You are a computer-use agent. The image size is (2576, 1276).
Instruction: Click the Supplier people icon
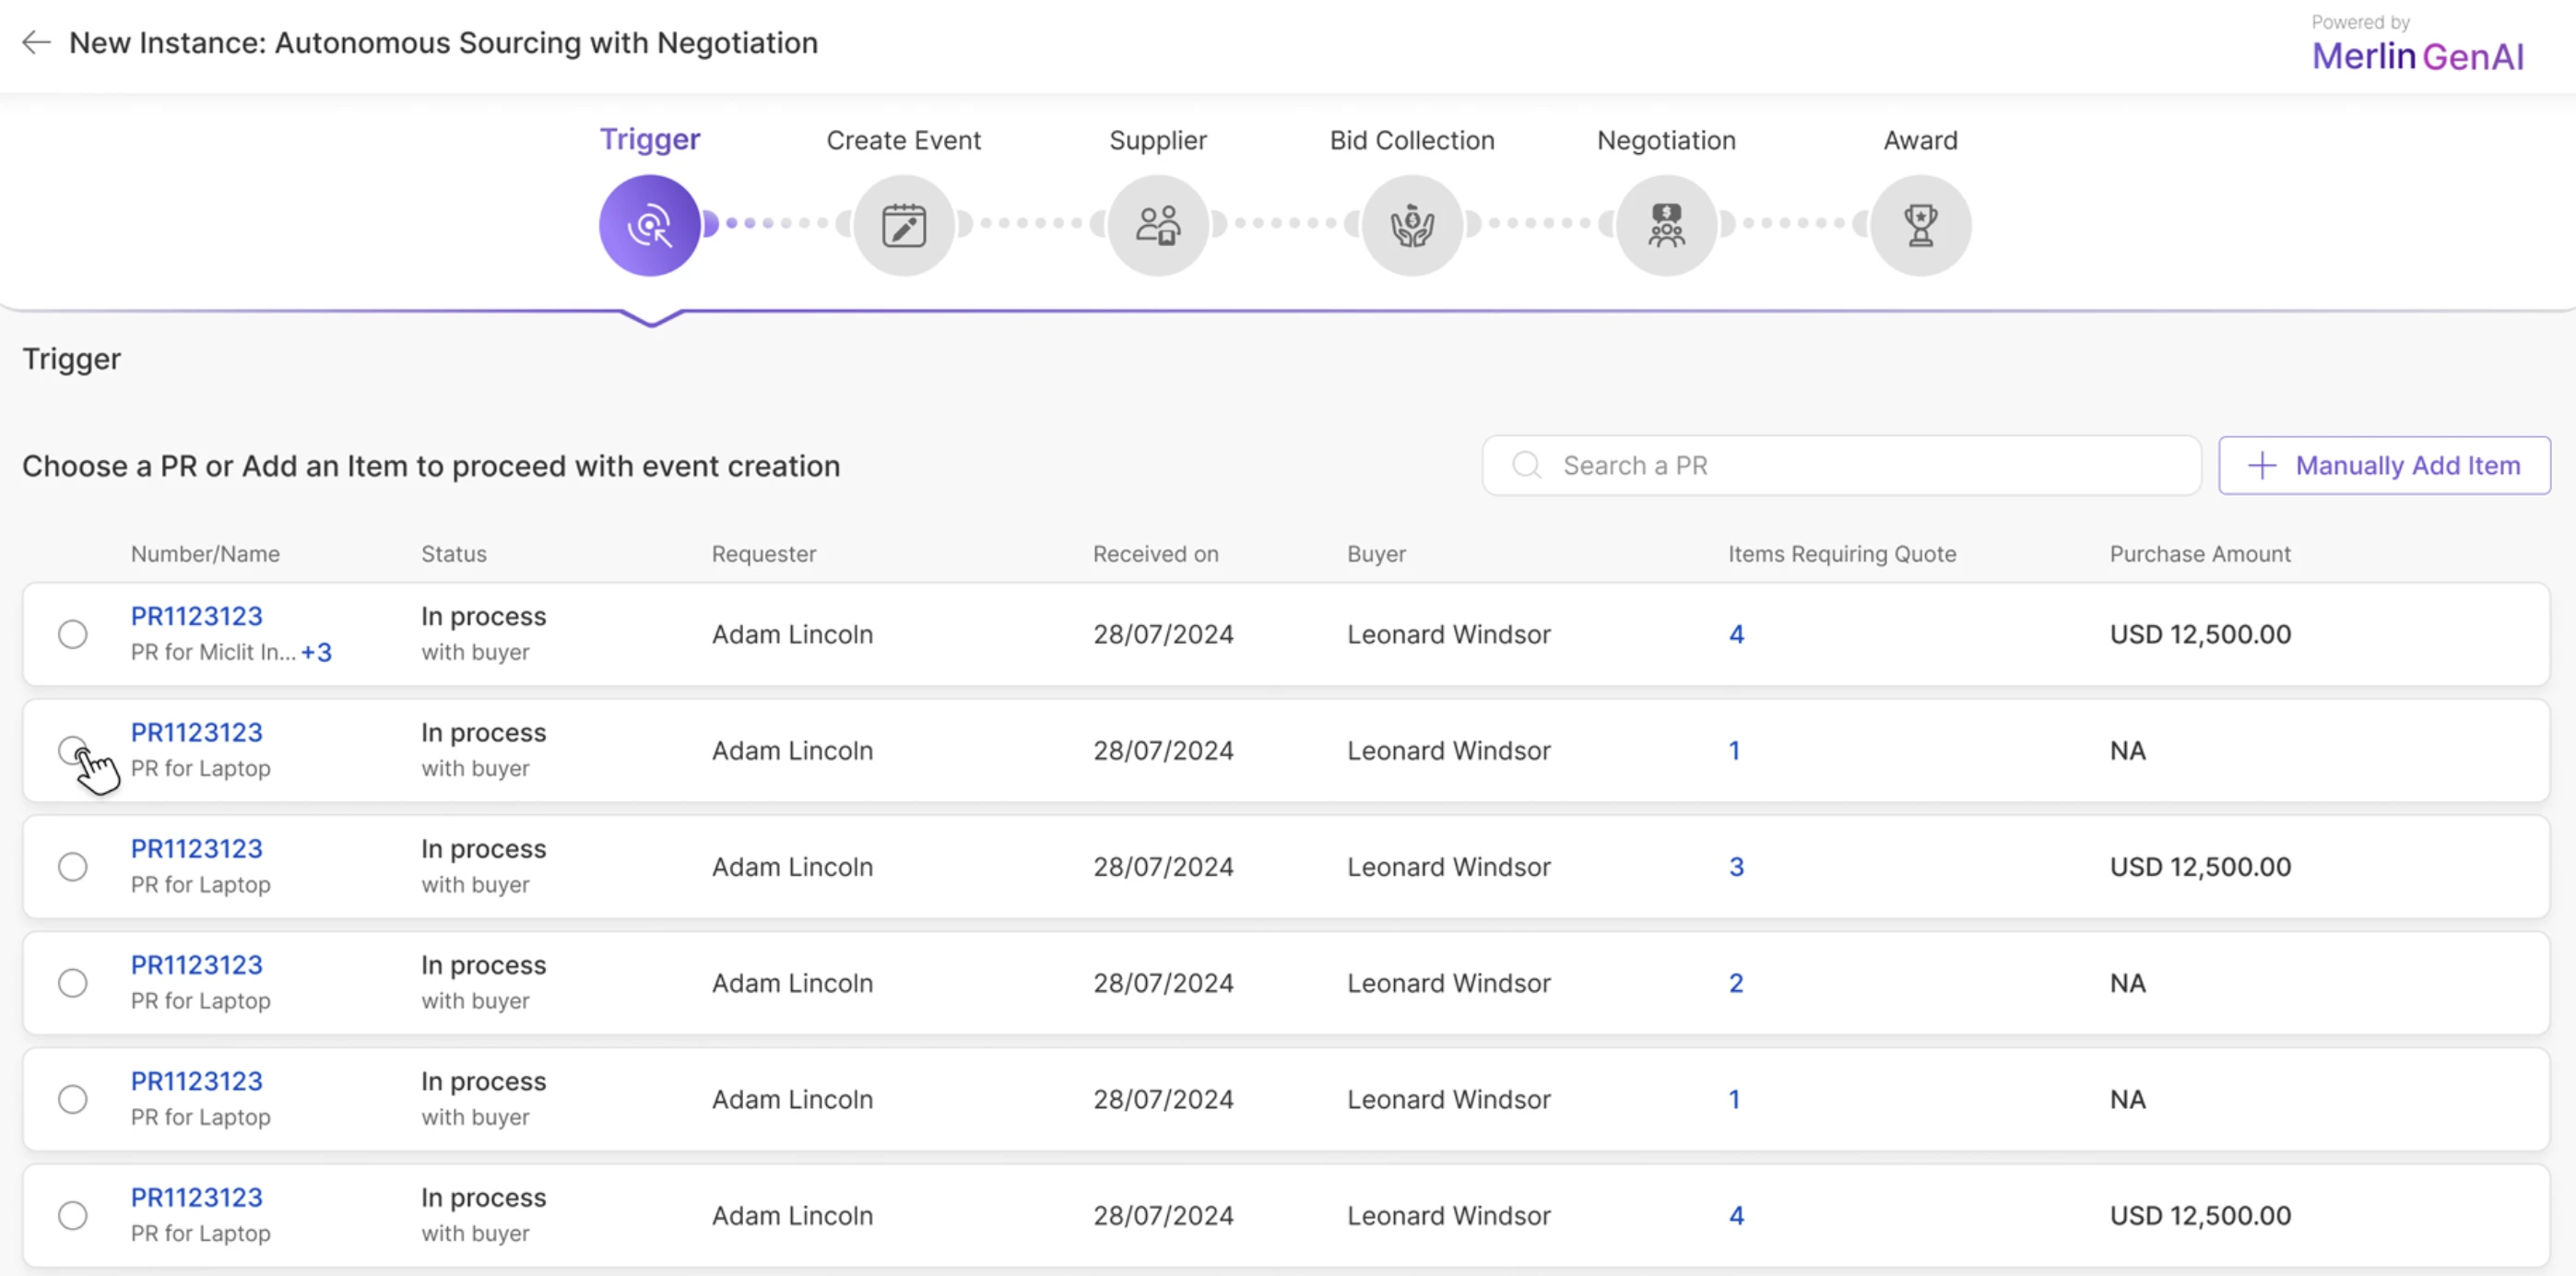[1158, 225]
